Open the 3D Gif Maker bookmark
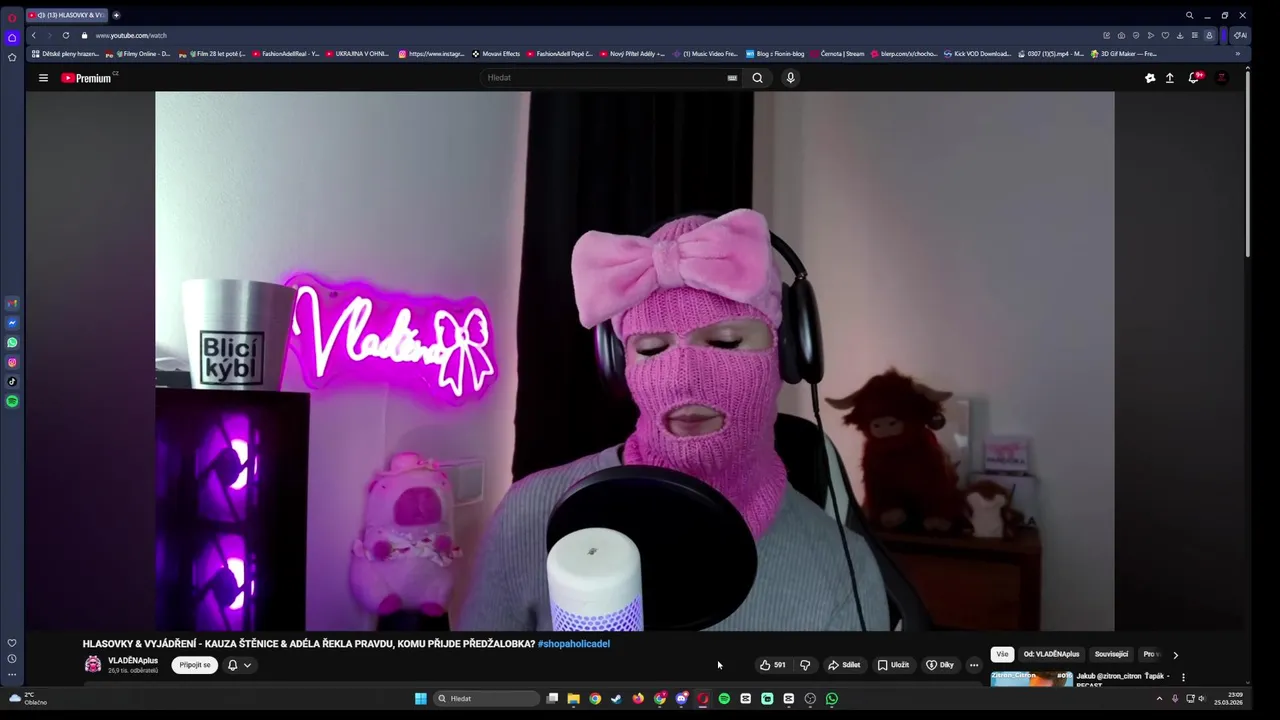Image resolution: width=1280 pixels, height=720 pixels. coord(1123,54)
